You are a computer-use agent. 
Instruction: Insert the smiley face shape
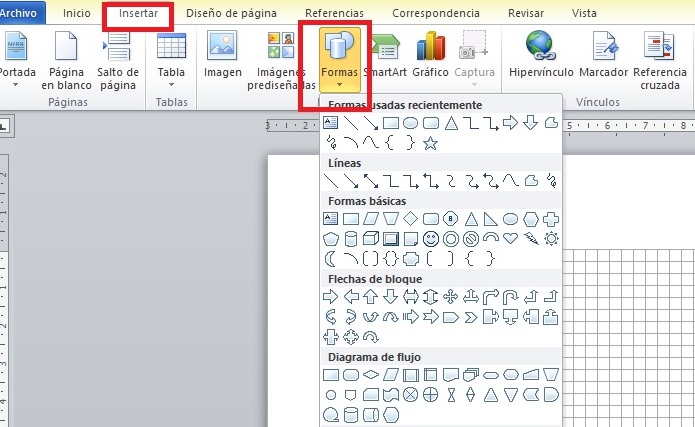click(x=430, y=239)
